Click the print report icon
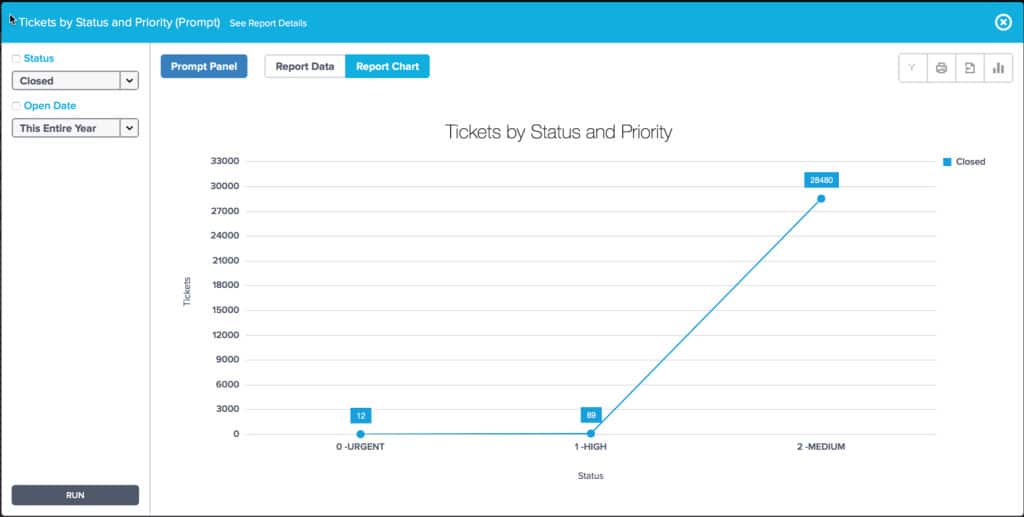Screen dimensions: 1024x517 tap(941, 68)
